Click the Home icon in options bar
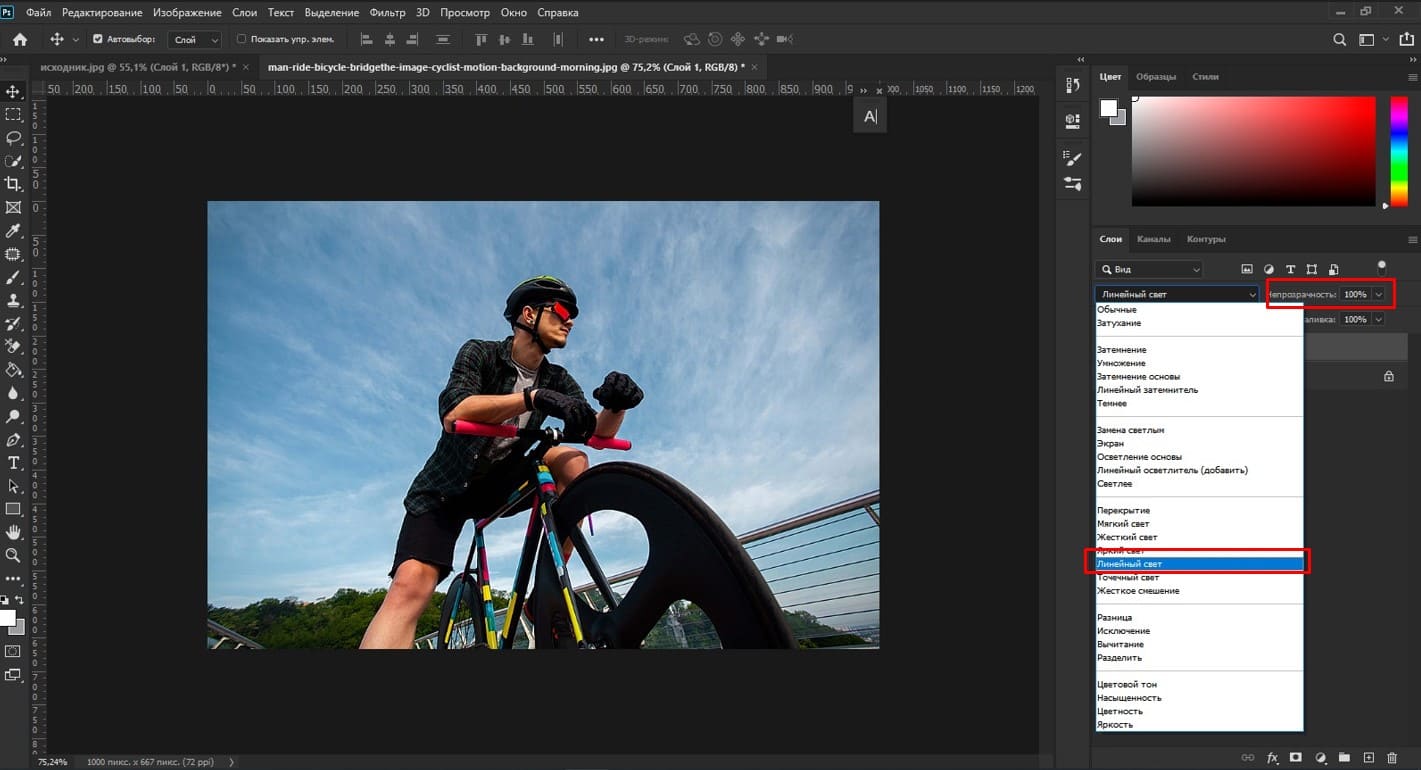Screen dimensions: 1421x770 point(20,40)
